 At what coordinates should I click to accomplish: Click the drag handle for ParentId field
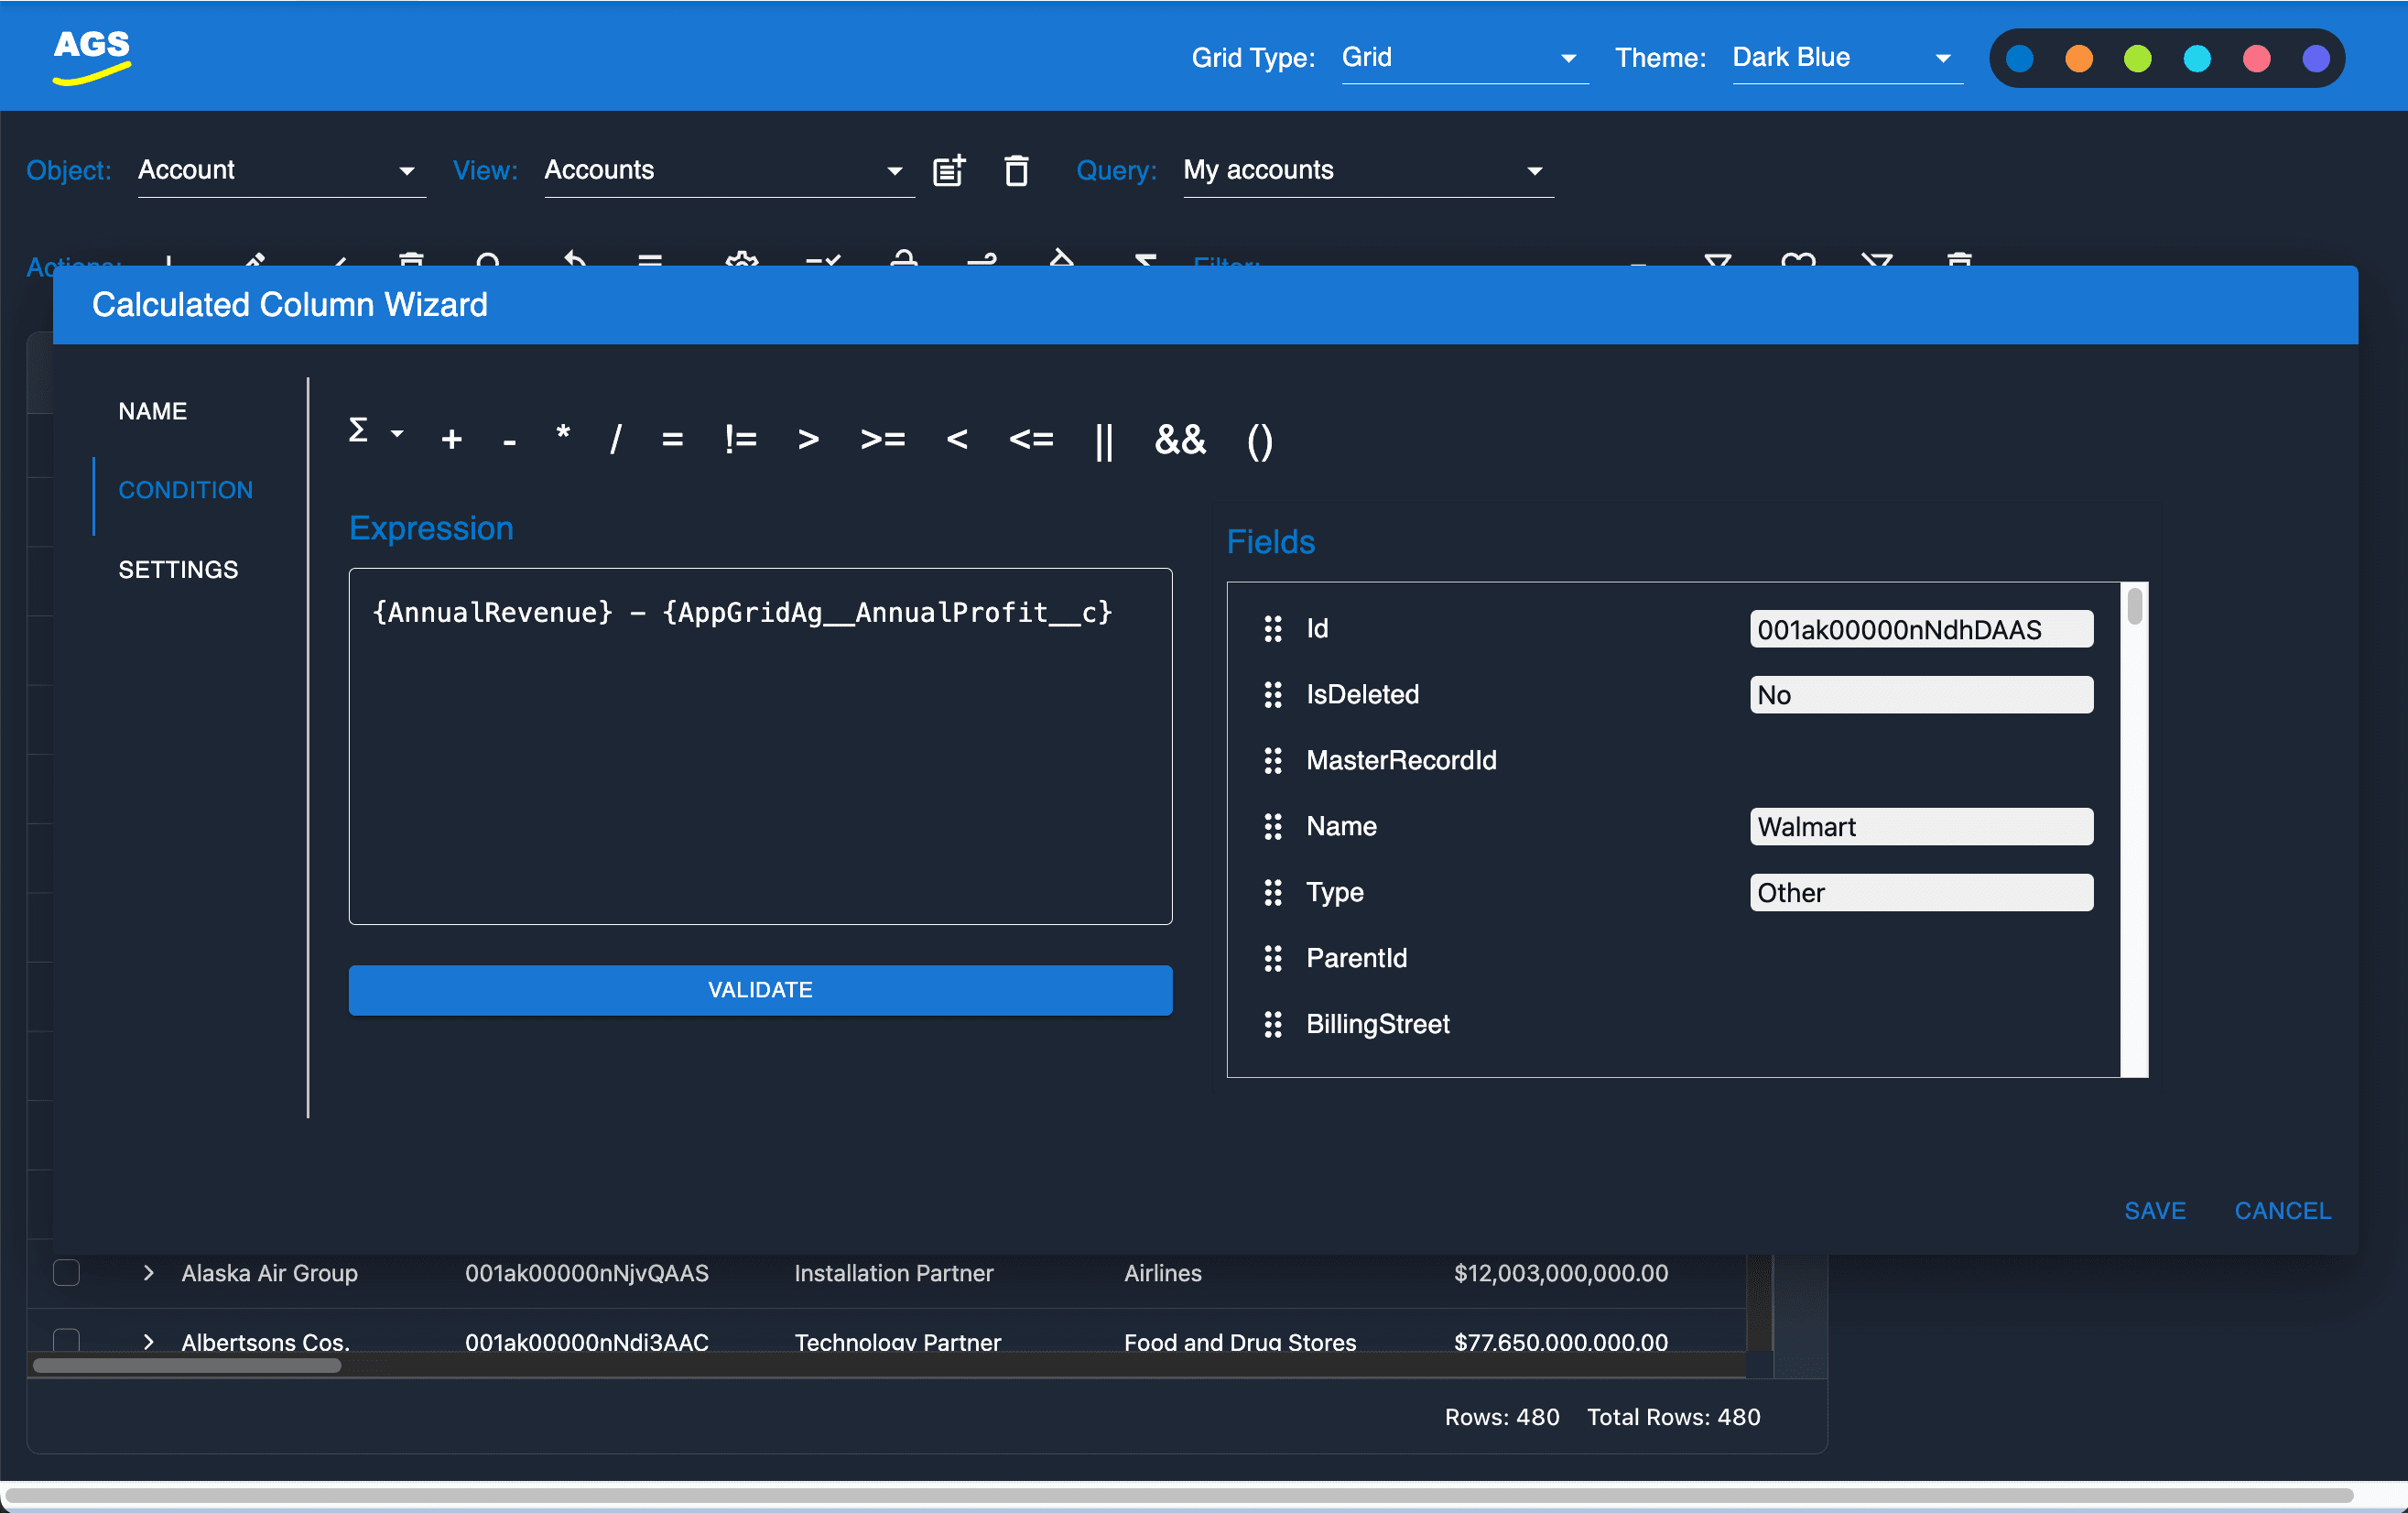tap(1272, 959)
